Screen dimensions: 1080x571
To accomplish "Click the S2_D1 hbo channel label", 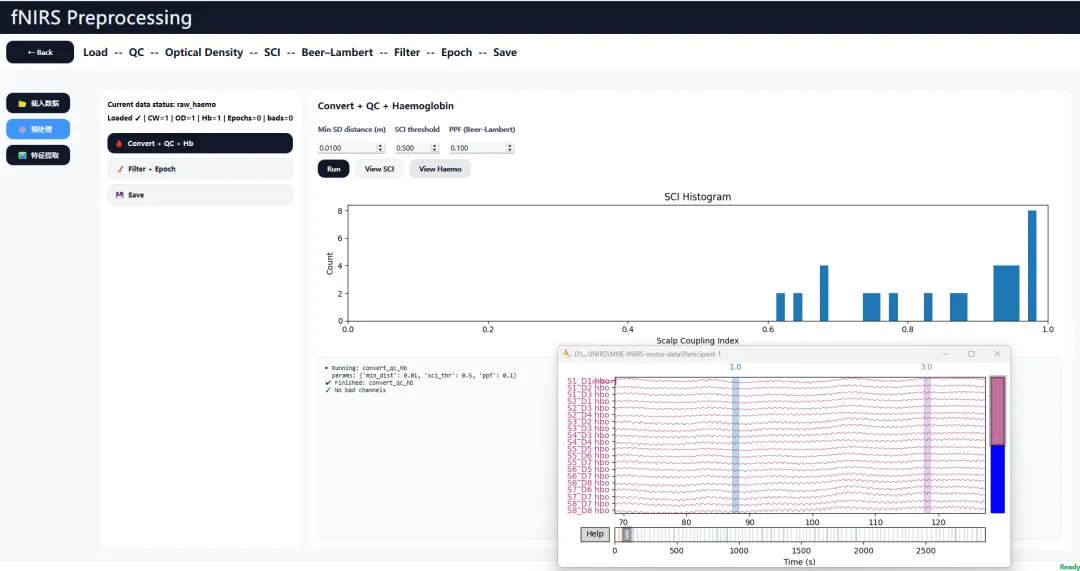I will [588, 401].
